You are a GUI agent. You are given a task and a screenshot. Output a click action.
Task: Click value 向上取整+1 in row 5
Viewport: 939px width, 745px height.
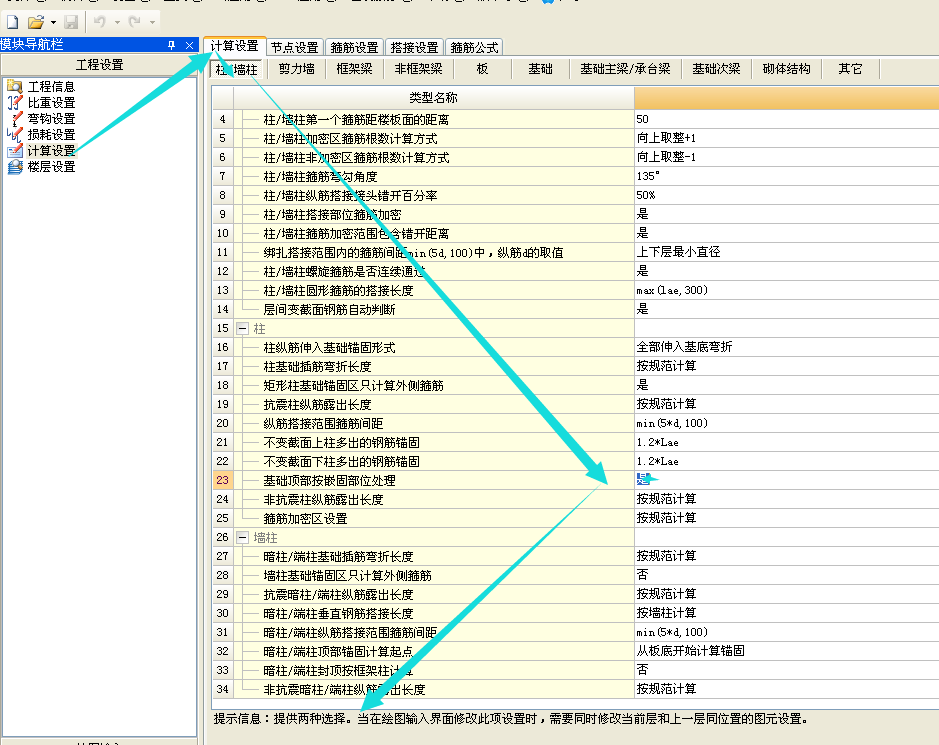point(666,138)
